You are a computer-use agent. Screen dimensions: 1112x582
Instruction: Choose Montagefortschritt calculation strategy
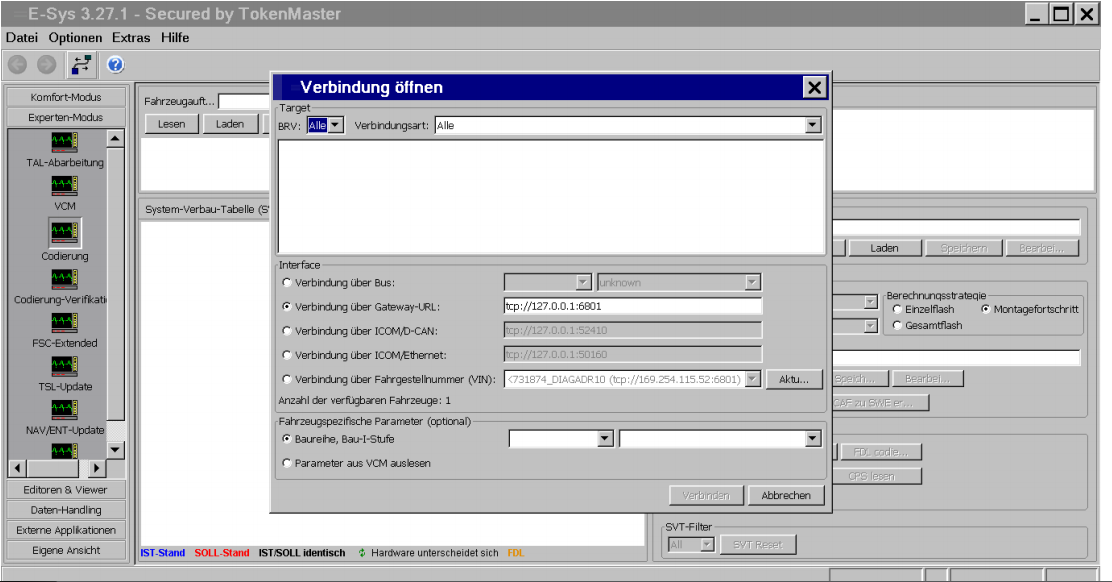point(986,309)
